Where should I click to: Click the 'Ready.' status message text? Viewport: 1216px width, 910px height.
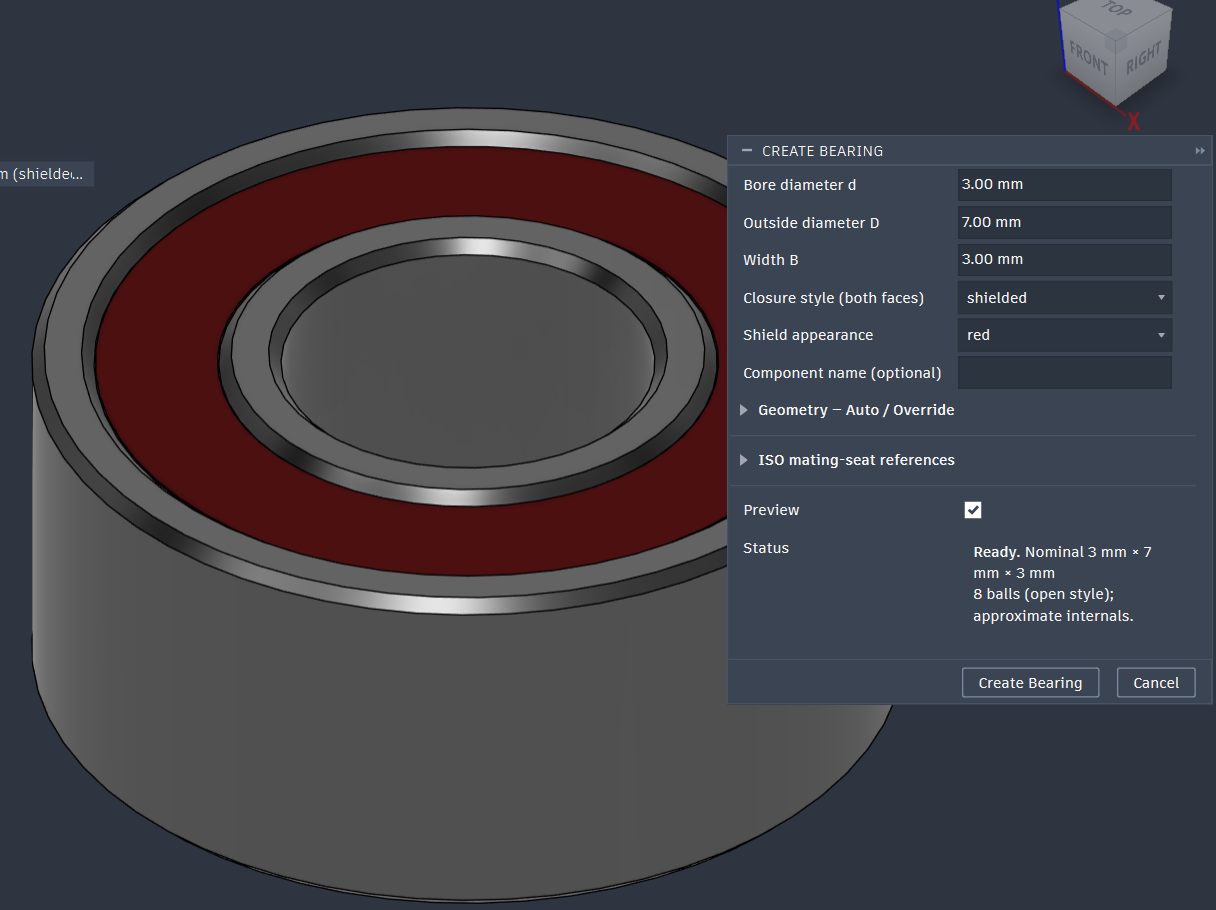[x=996, y=552]
